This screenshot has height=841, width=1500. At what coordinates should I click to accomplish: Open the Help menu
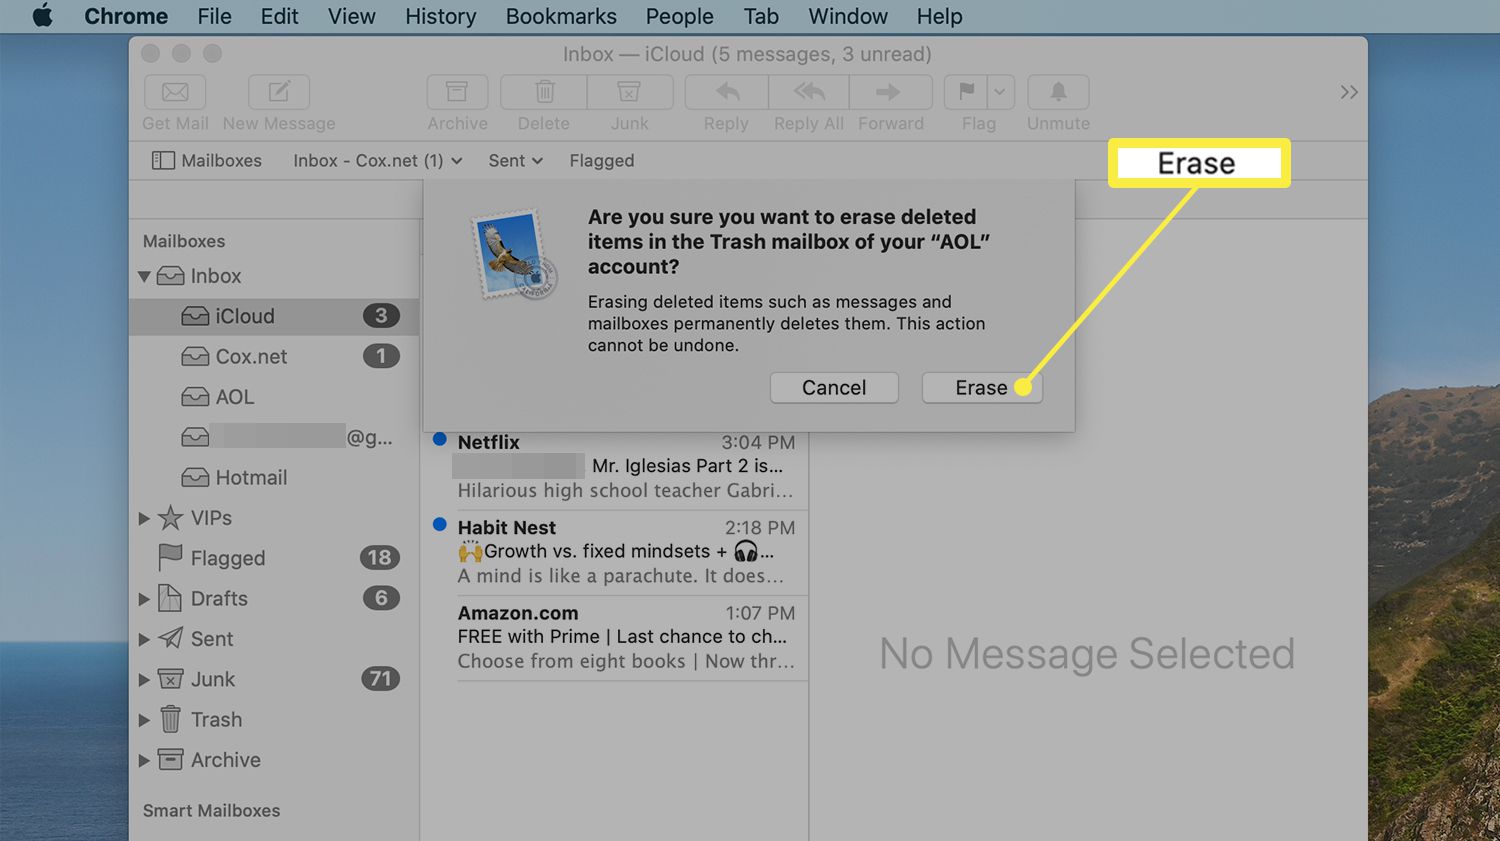point(940,16)
